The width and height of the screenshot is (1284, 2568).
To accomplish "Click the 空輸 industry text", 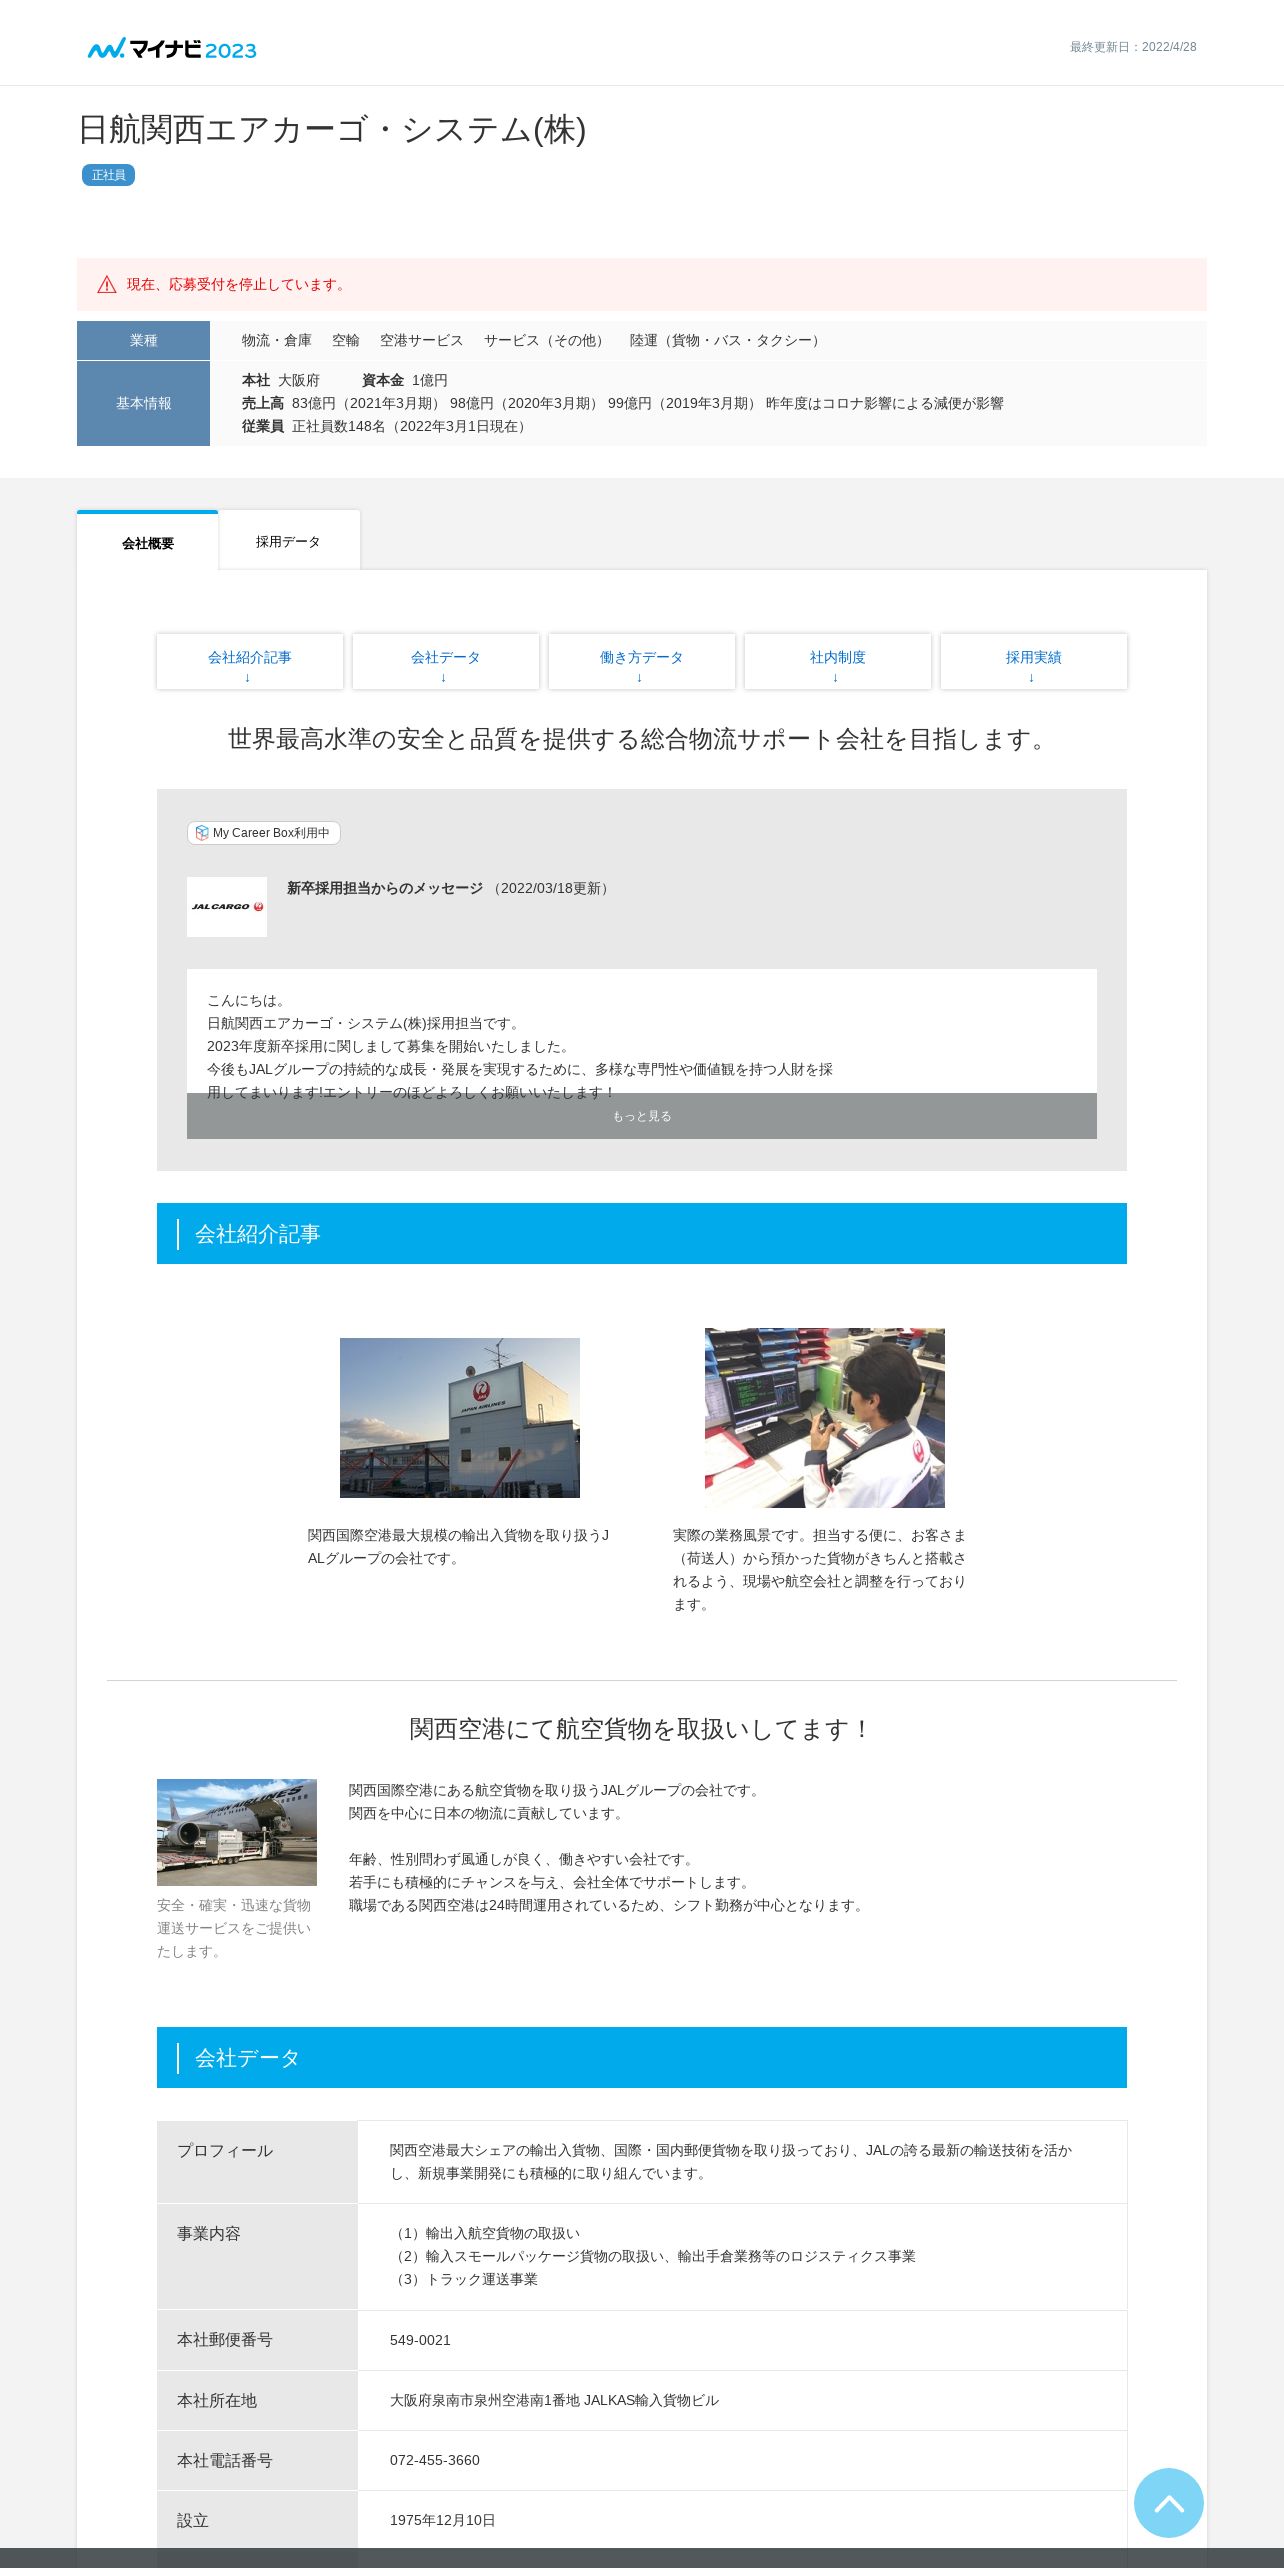I will point(346,340).
